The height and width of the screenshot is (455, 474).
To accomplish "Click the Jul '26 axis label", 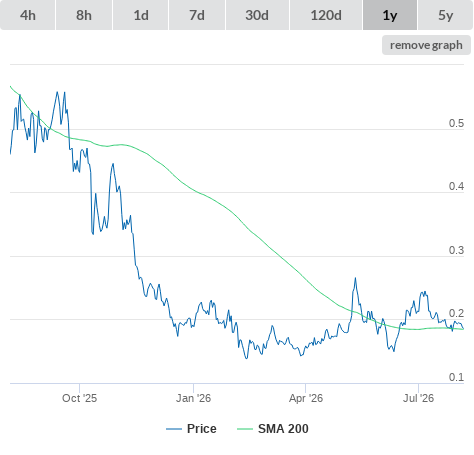I will [x=418, y=398].
